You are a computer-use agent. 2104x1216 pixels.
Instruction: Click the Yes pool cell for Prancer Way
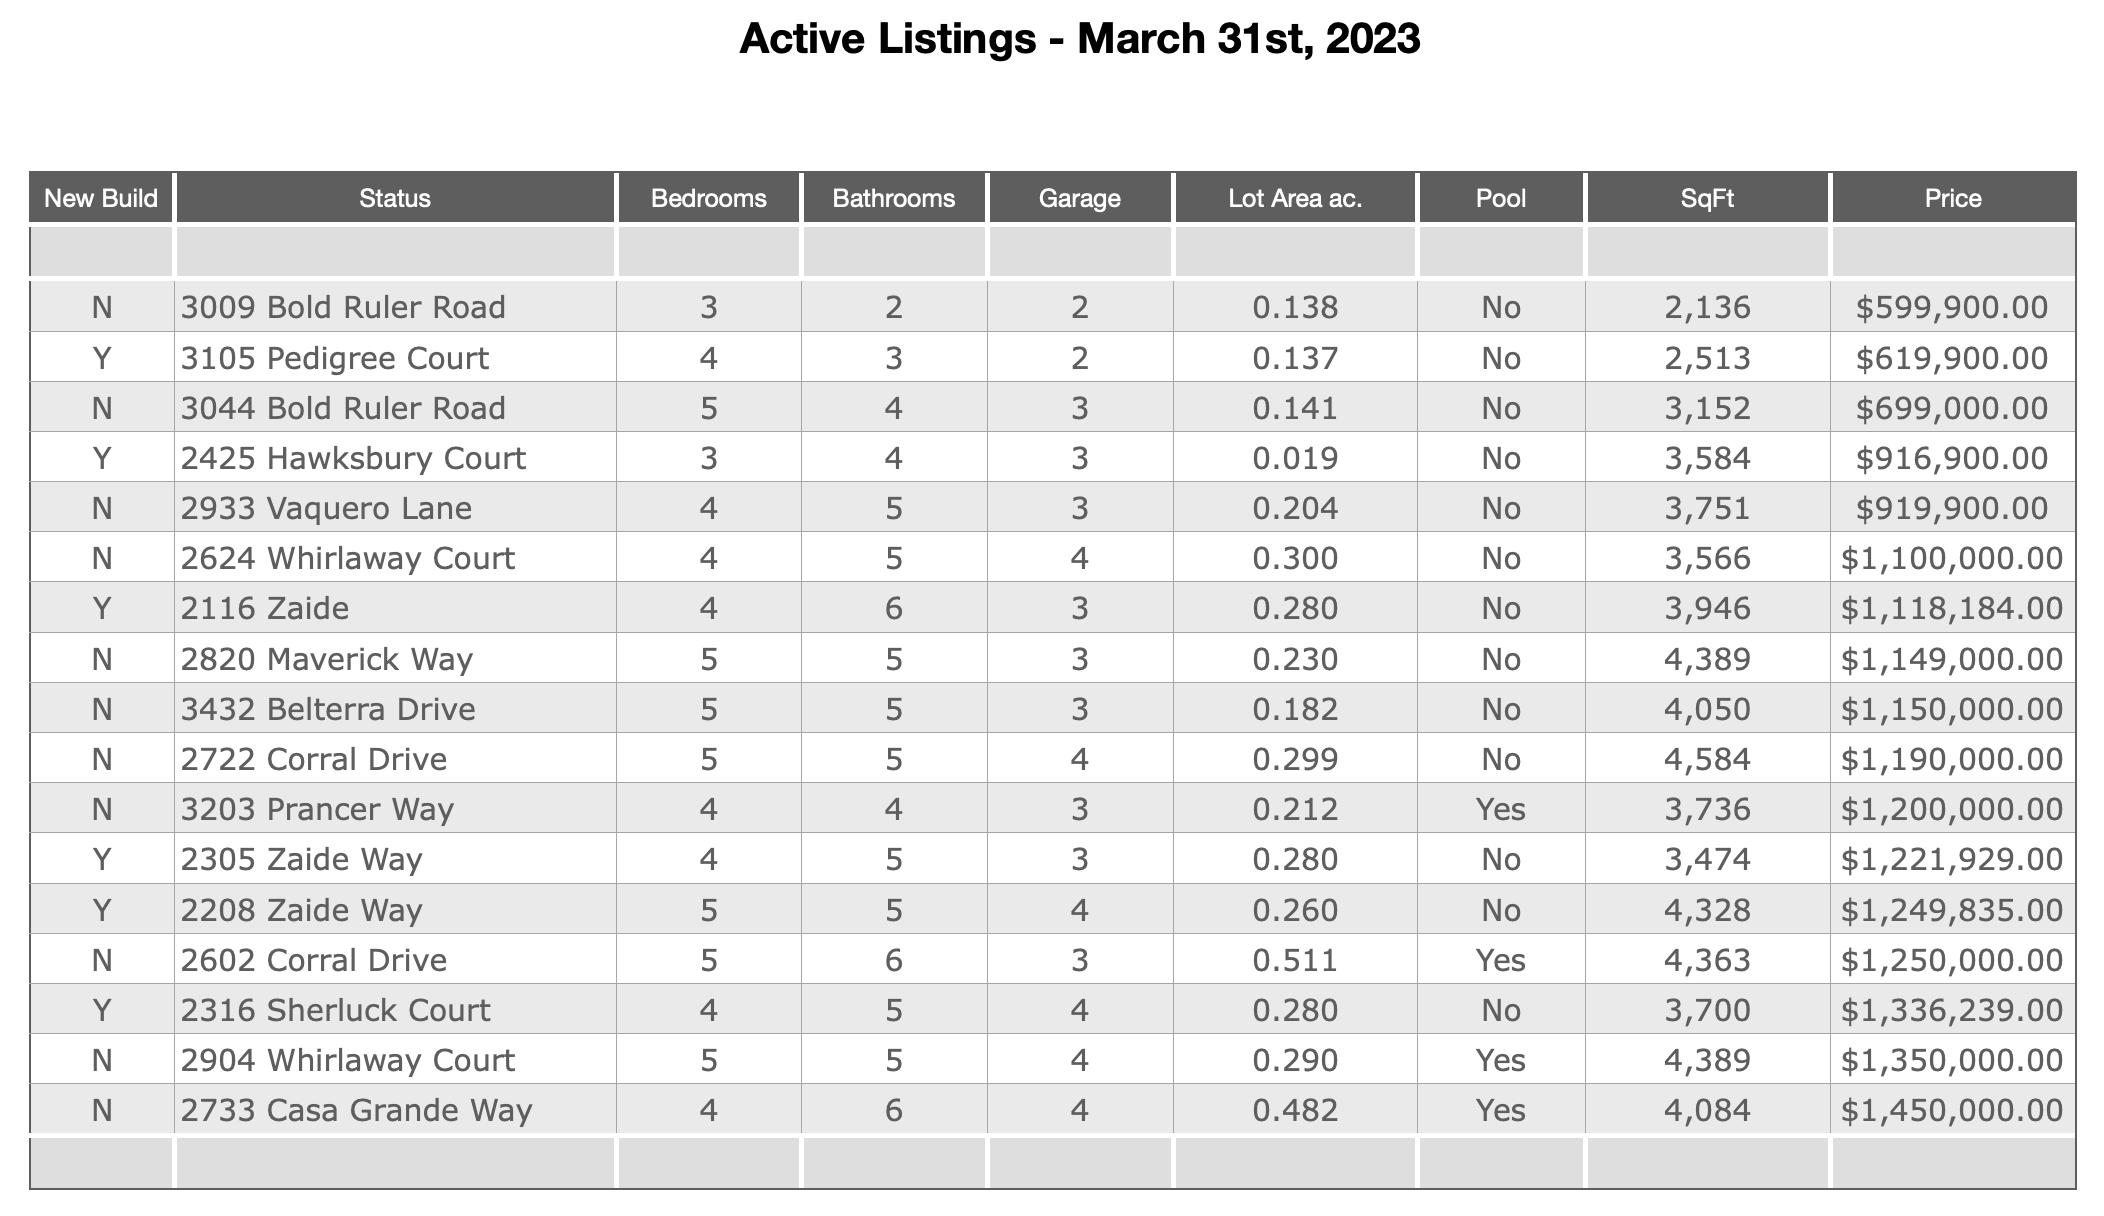(1501, 809)
